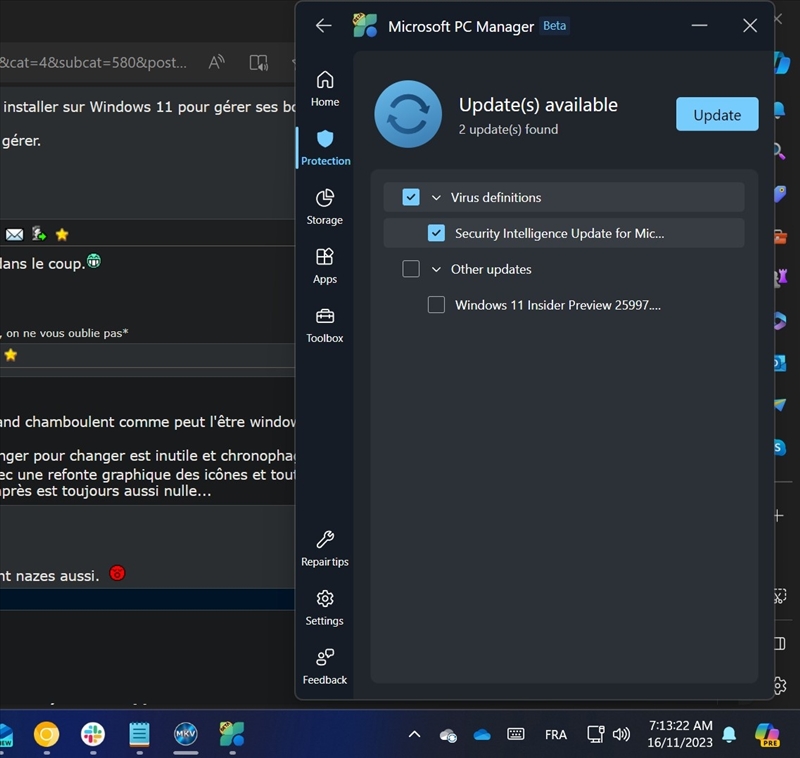Check Windows 11 Insider Preview checkbox
The width and height of the screenshot is (800, 758).
click(436, 305)
